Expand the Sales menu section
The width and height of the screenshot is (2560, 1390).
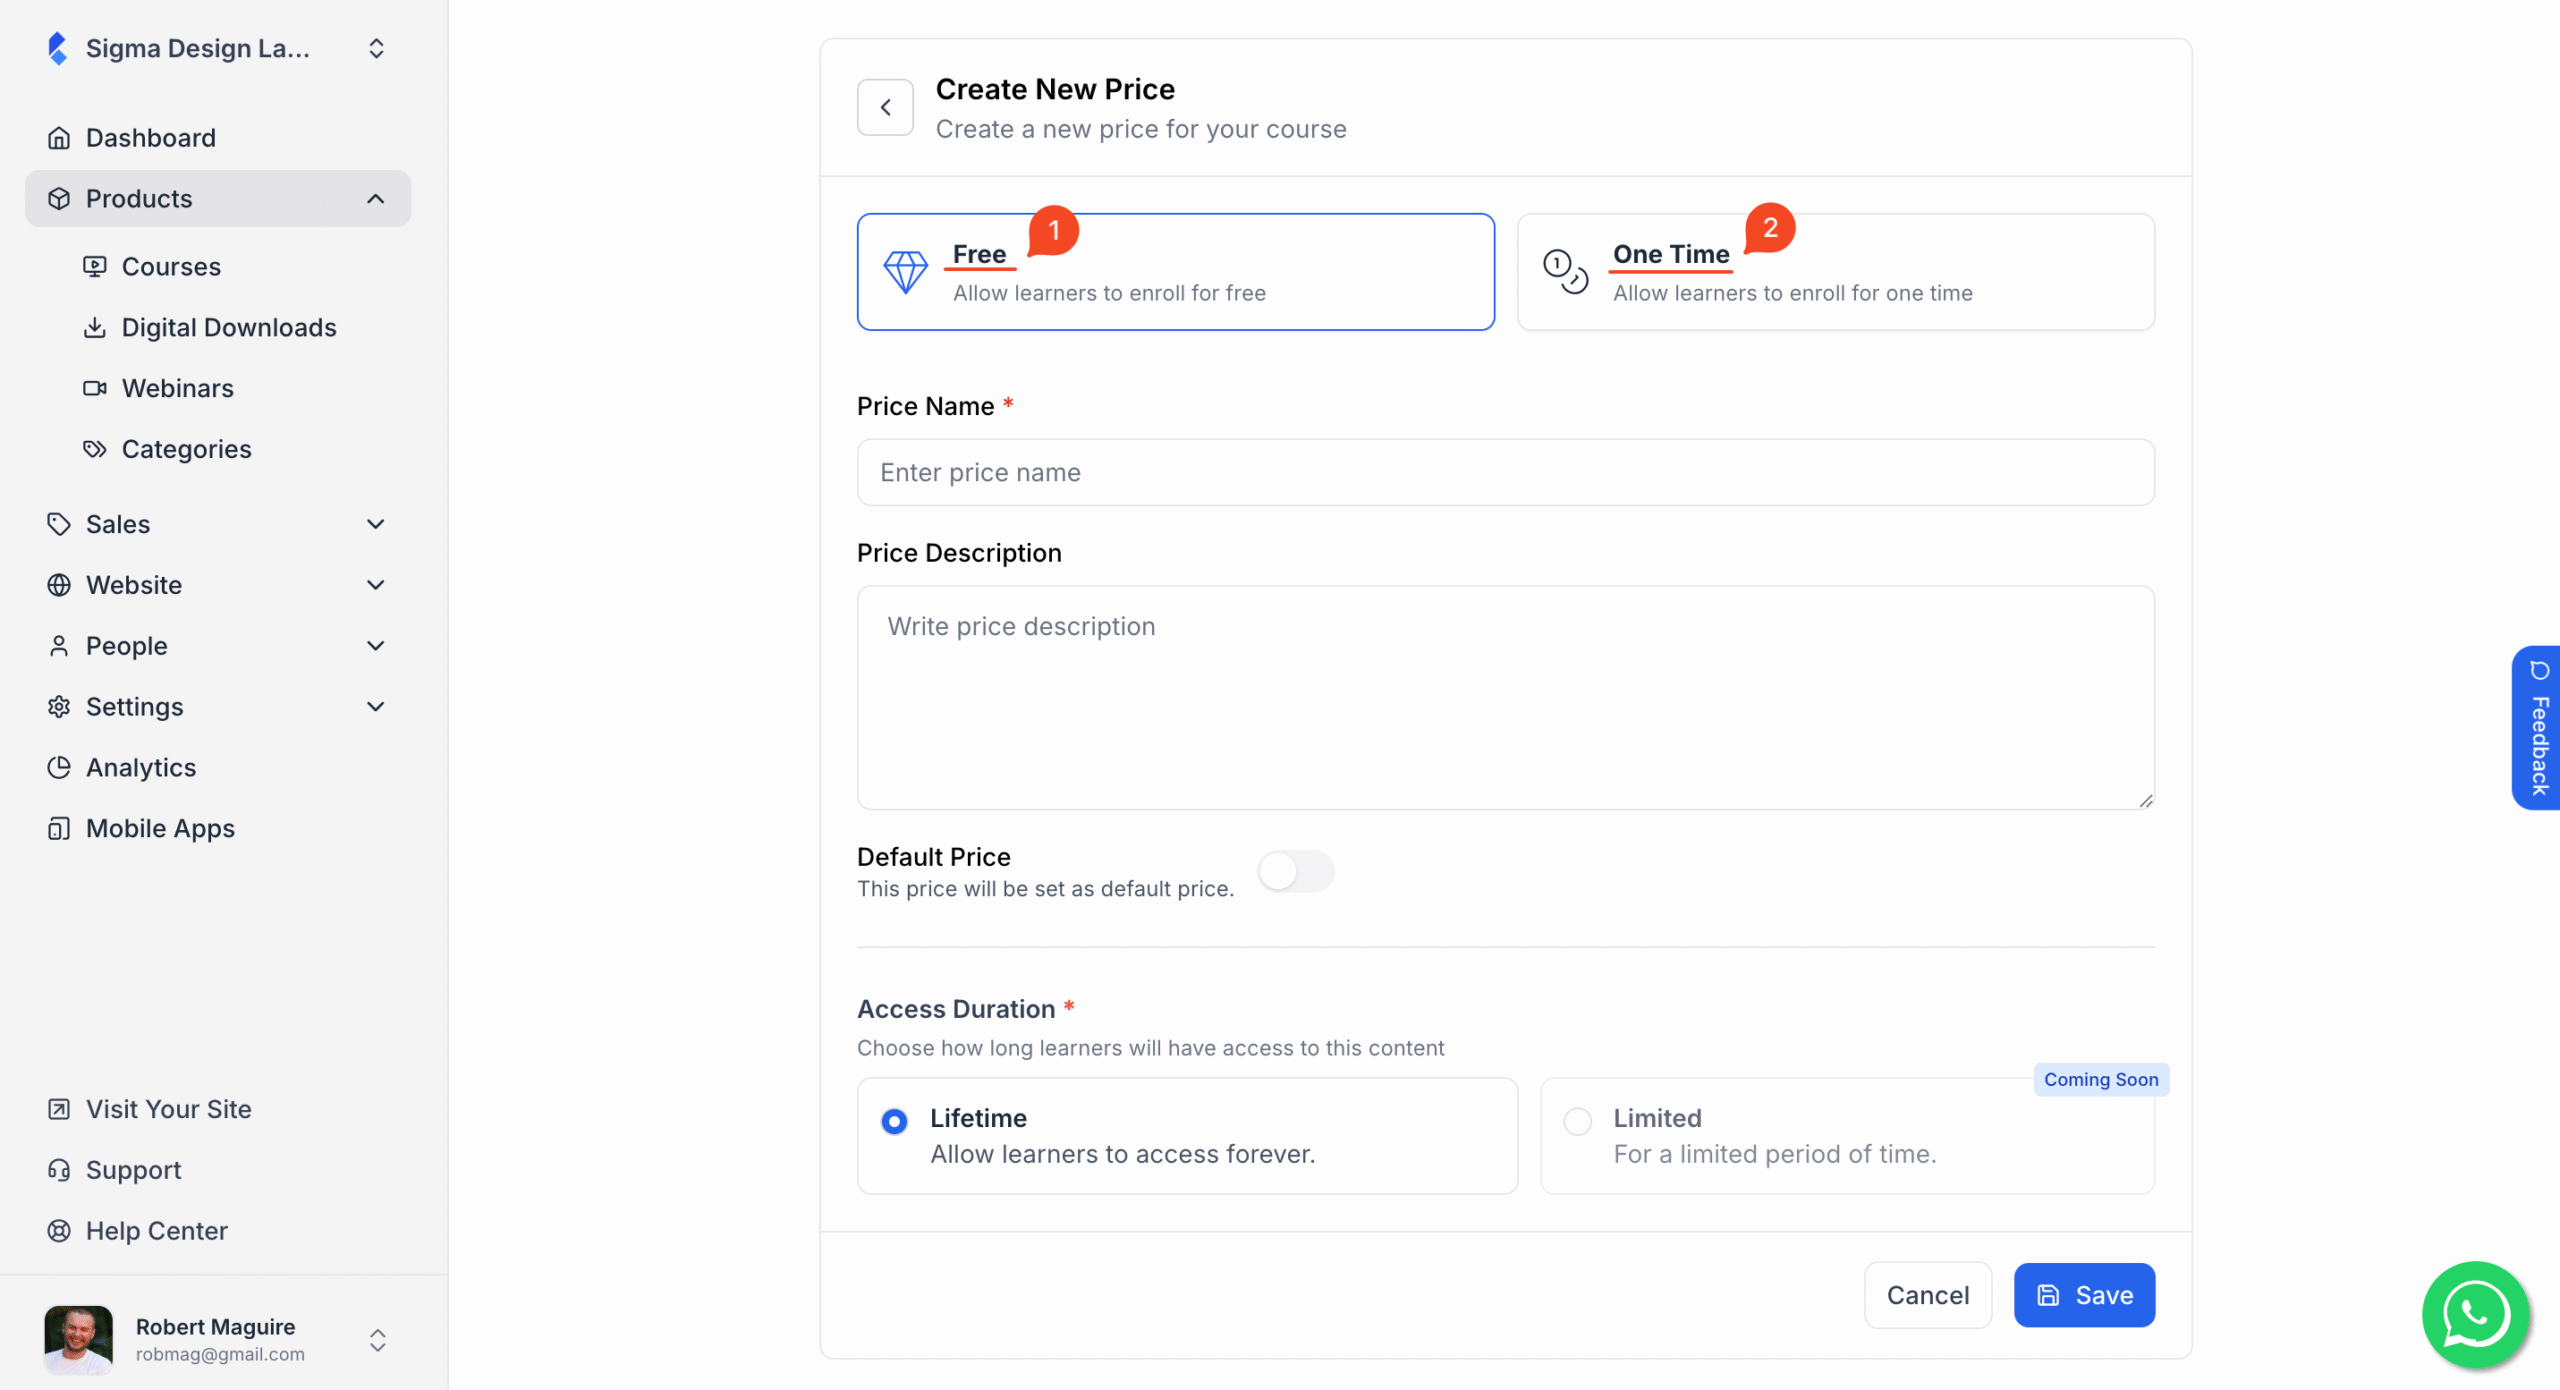click(x=375, y=524)
